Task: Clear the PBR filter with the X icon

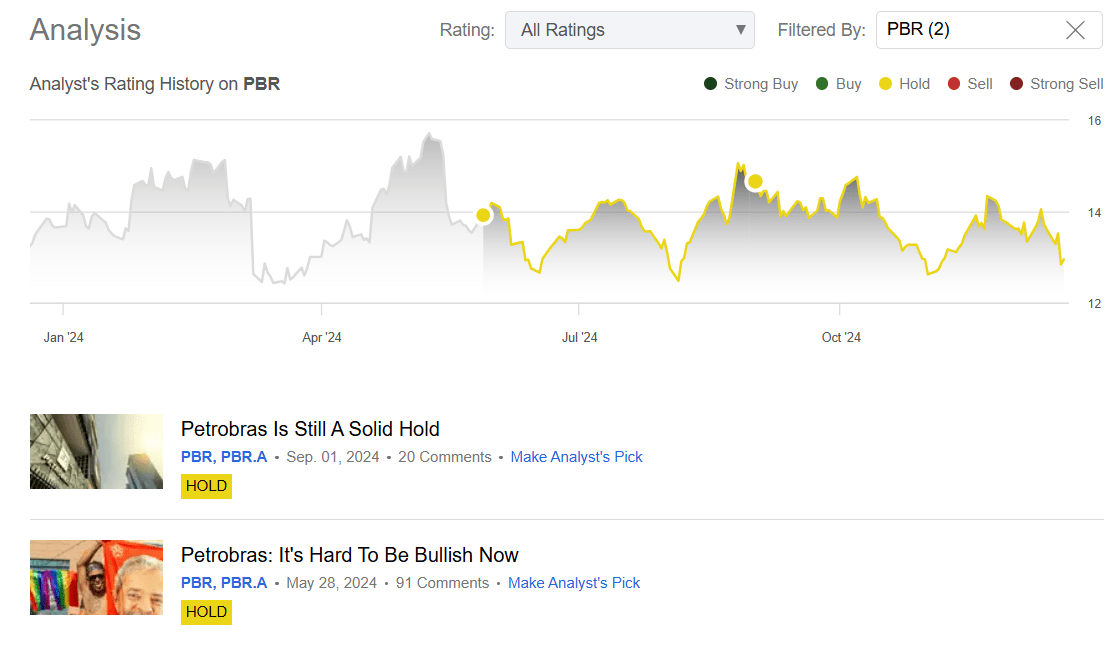Action: 1075,29
